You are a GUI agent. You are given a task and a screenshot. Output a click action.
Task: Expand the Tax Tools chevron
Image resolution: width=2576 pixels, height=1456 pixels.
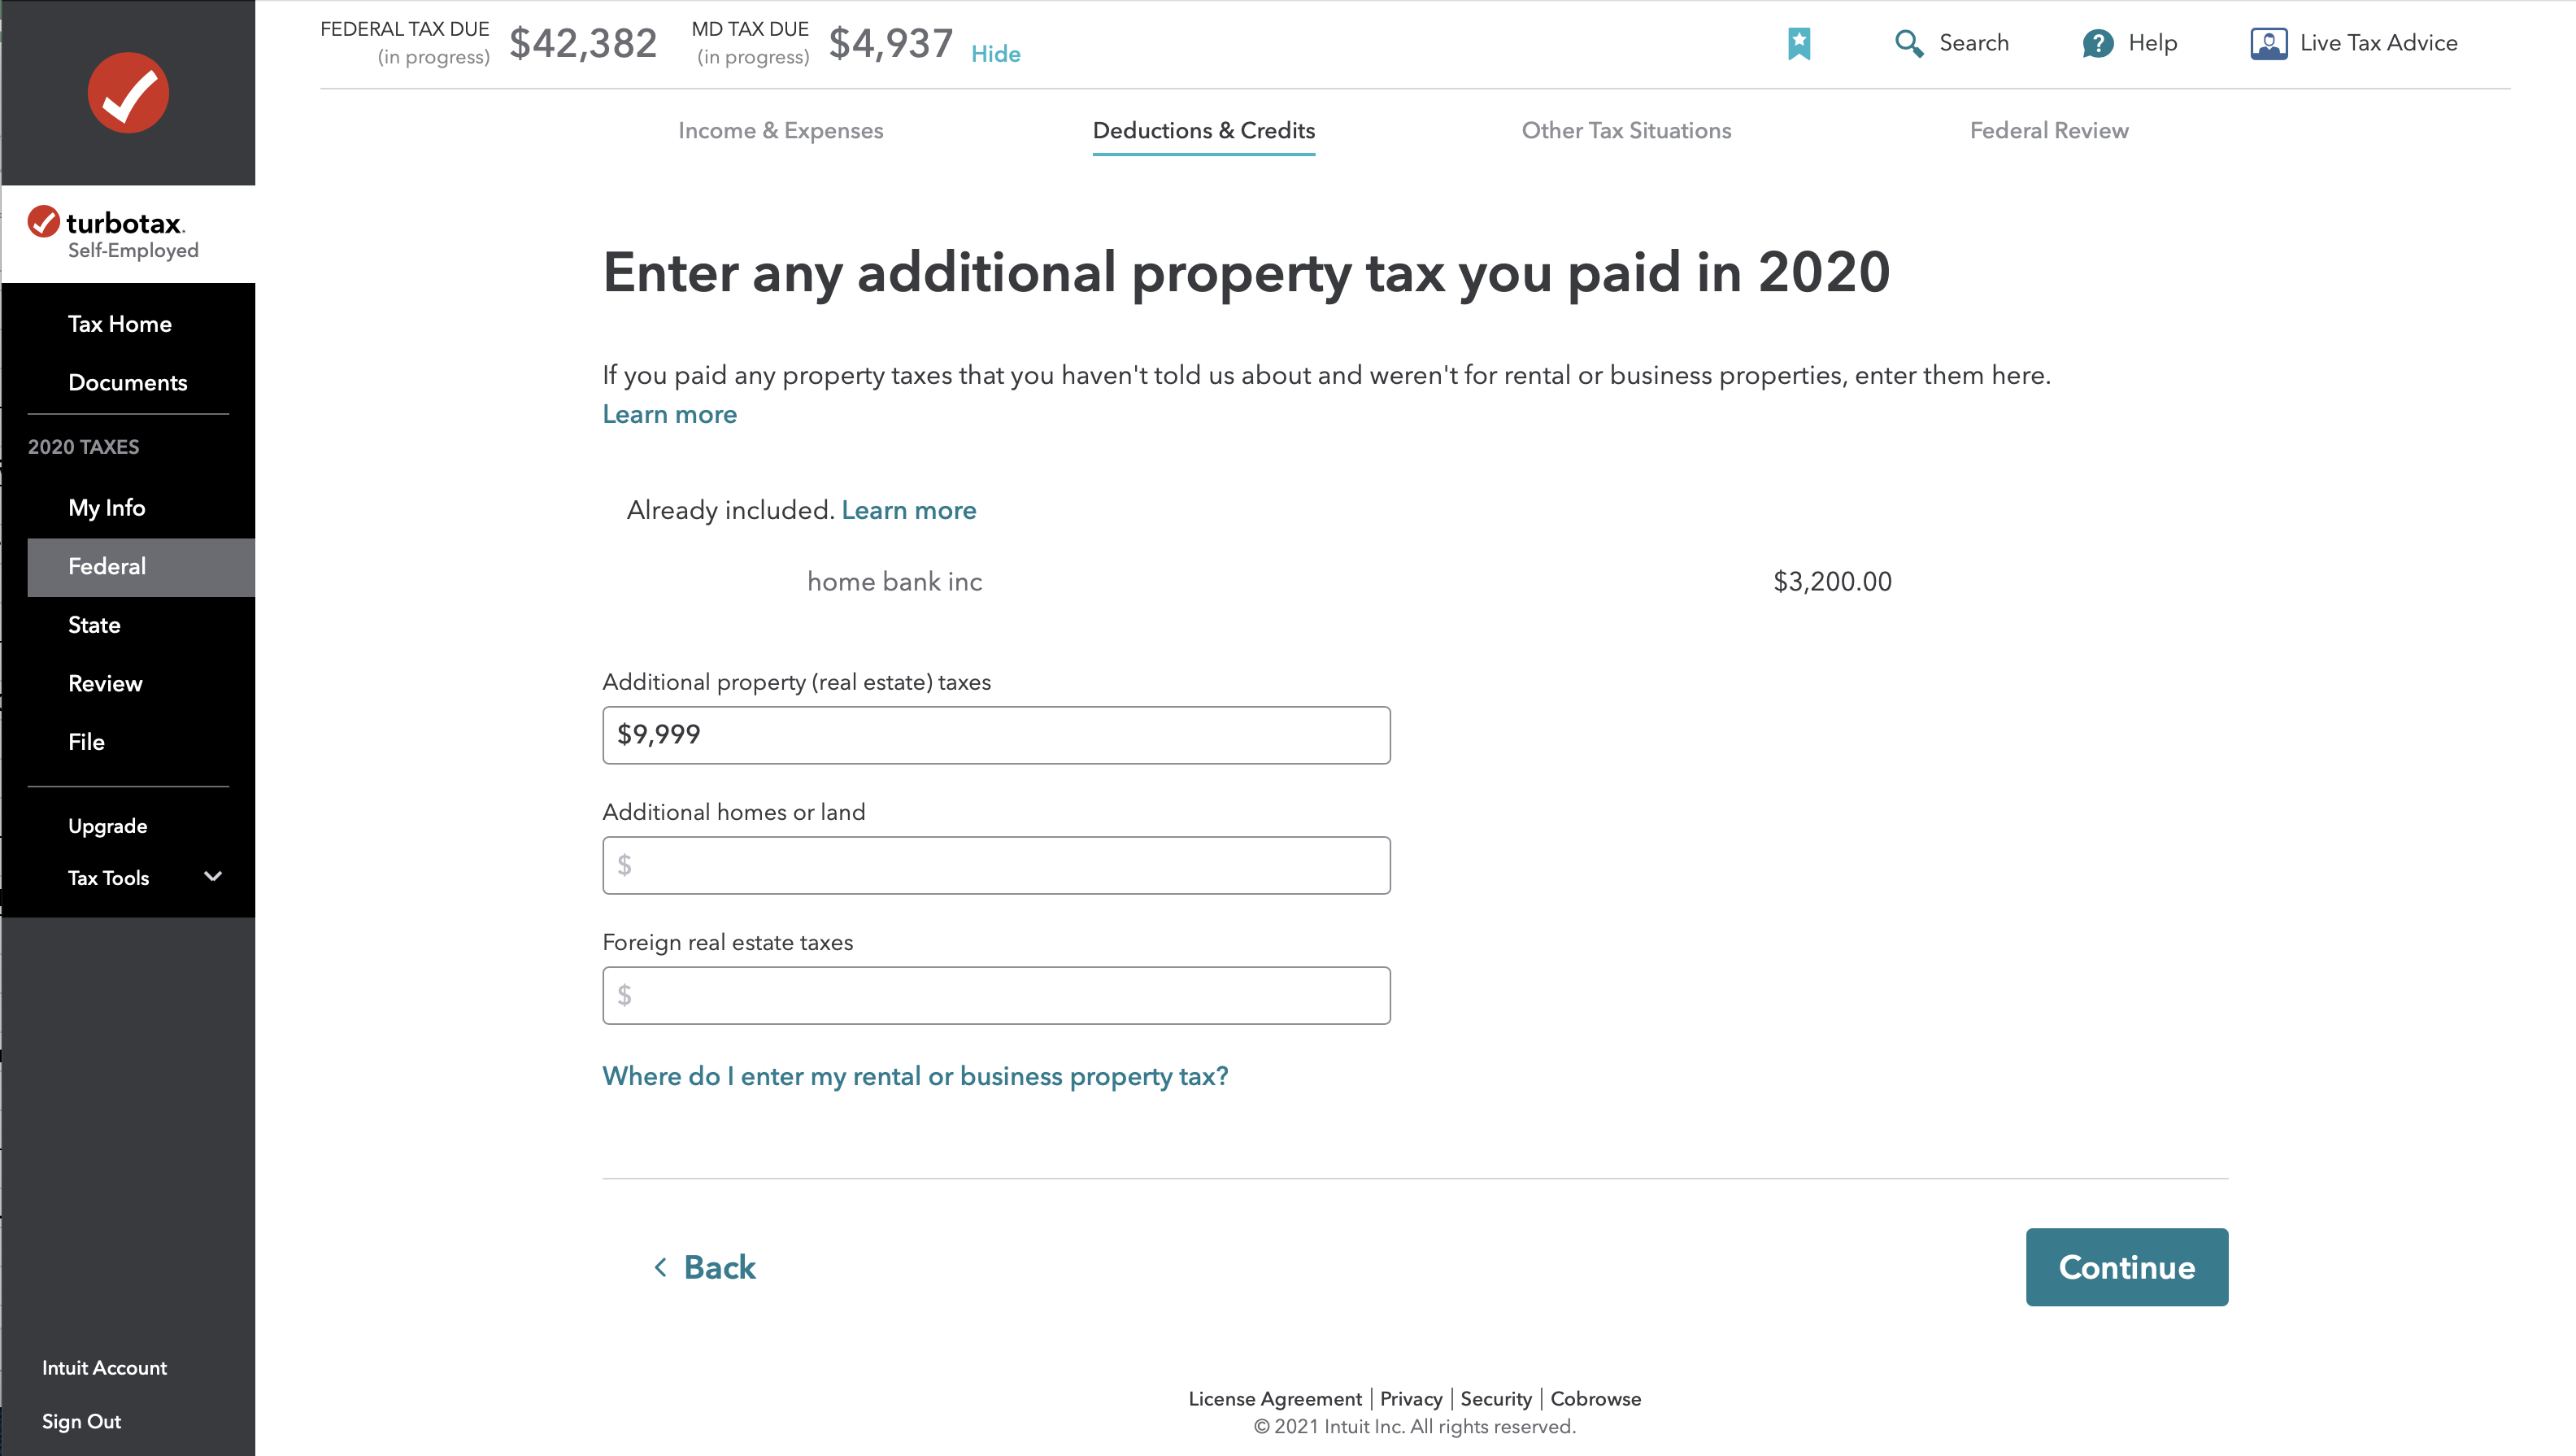[213, 877]
